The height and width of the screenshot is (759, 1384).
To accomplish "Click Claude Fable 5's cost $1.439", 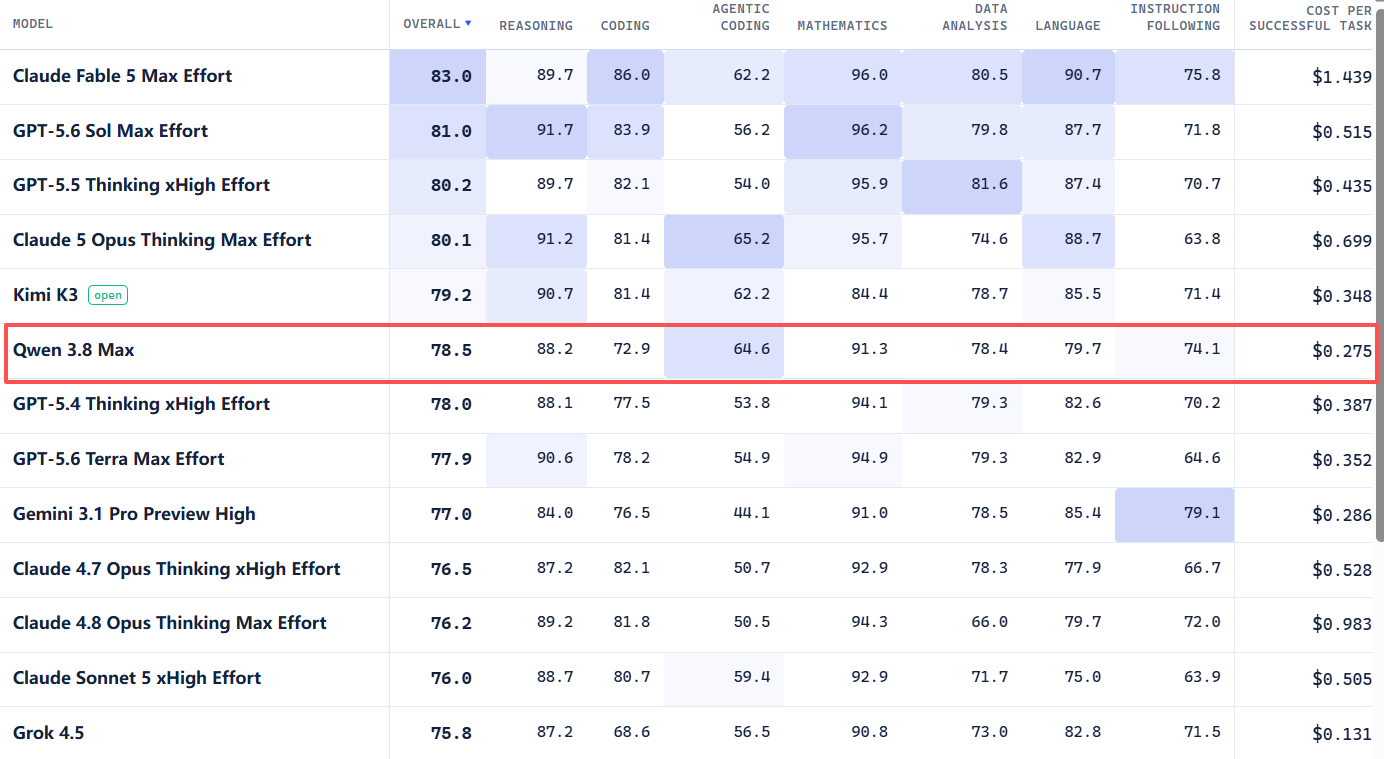I will (x=1342, y=76).
